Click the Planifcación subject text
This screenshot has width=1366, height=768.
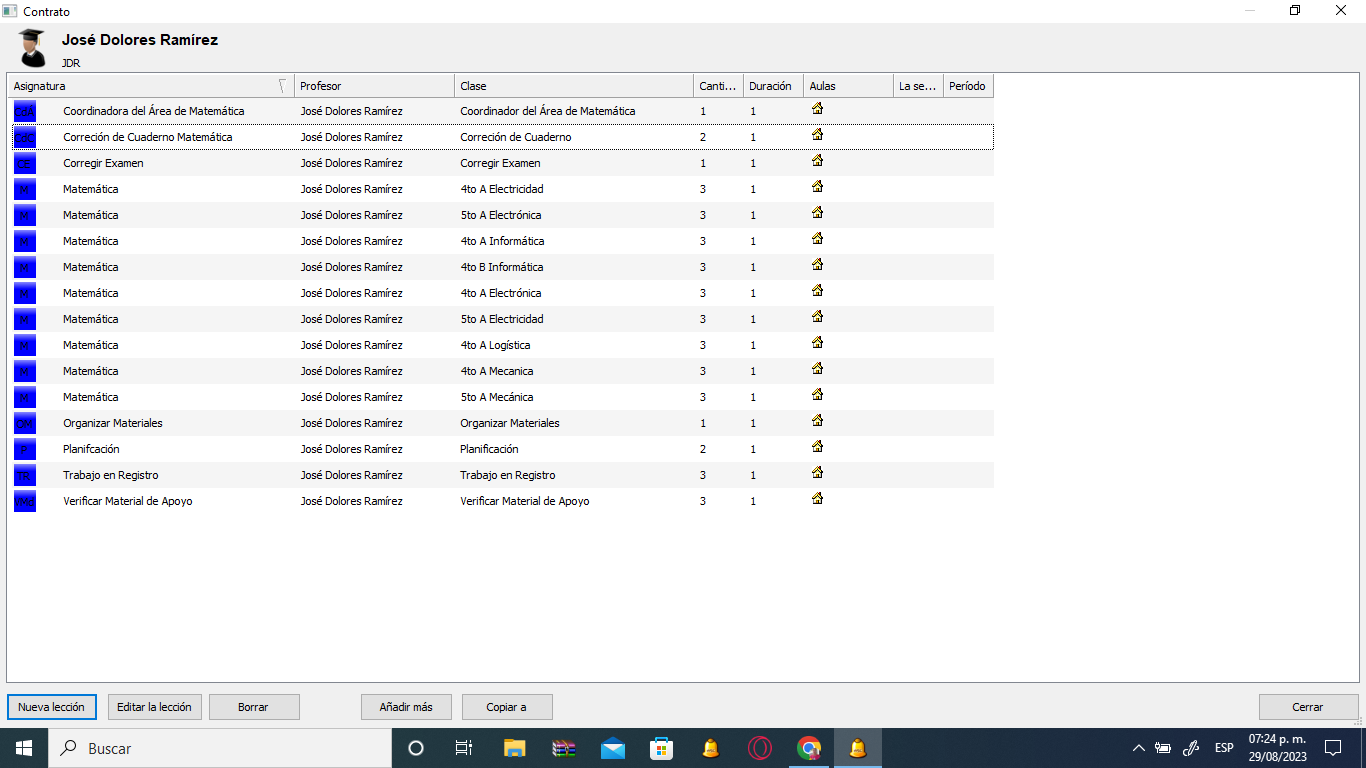click(x=92, y=449)
